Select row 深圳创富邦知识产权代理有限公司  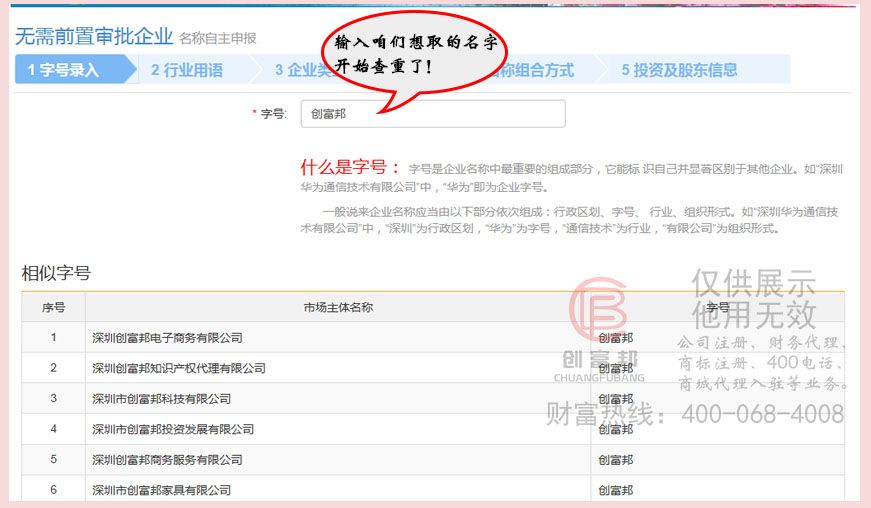tap(433, 368)
